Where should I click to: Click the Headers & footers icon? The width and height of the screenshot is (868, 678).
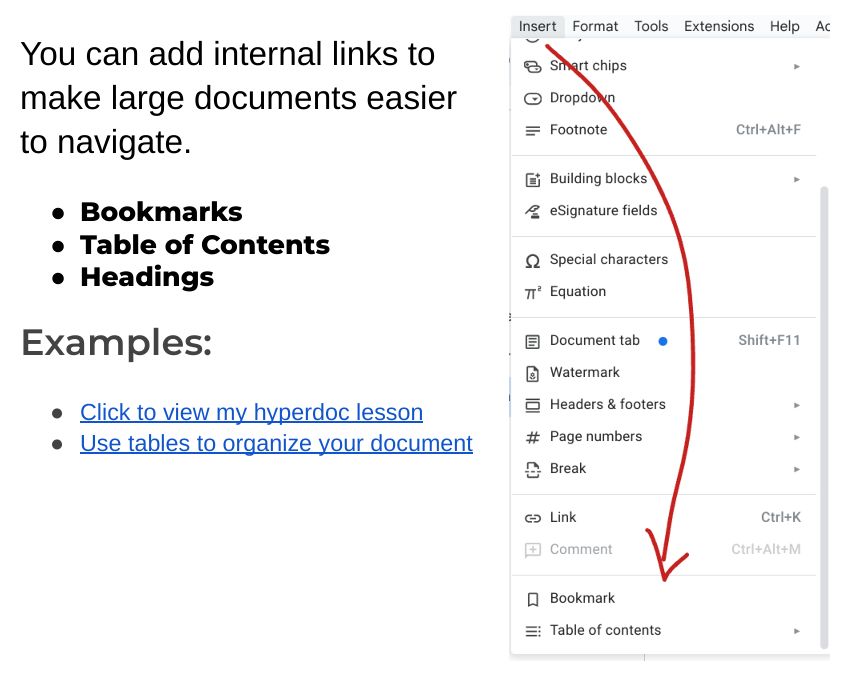click(533, 406)
